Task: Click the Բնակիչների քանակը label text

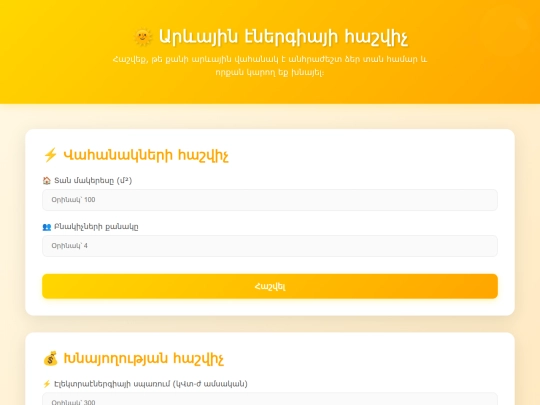Action: [x=96, y=227]
